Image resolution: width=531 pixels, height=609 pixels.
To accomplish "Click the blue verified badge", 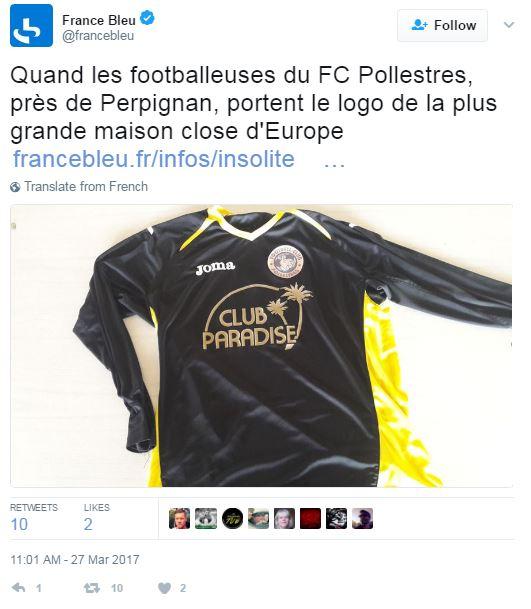I will click(x=147, y=18).
